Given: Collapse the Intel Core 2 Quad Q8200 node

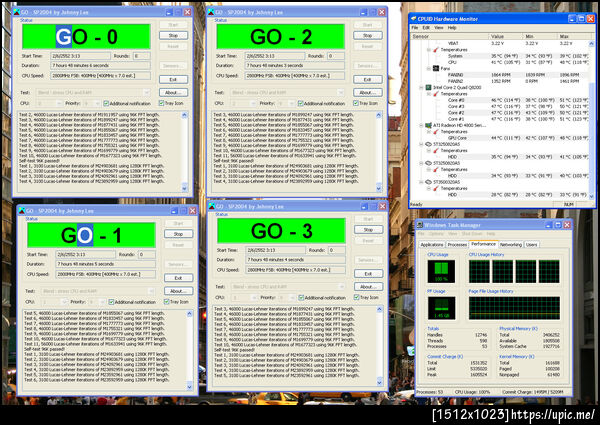Looking at the screenshot, I should 421,88.
